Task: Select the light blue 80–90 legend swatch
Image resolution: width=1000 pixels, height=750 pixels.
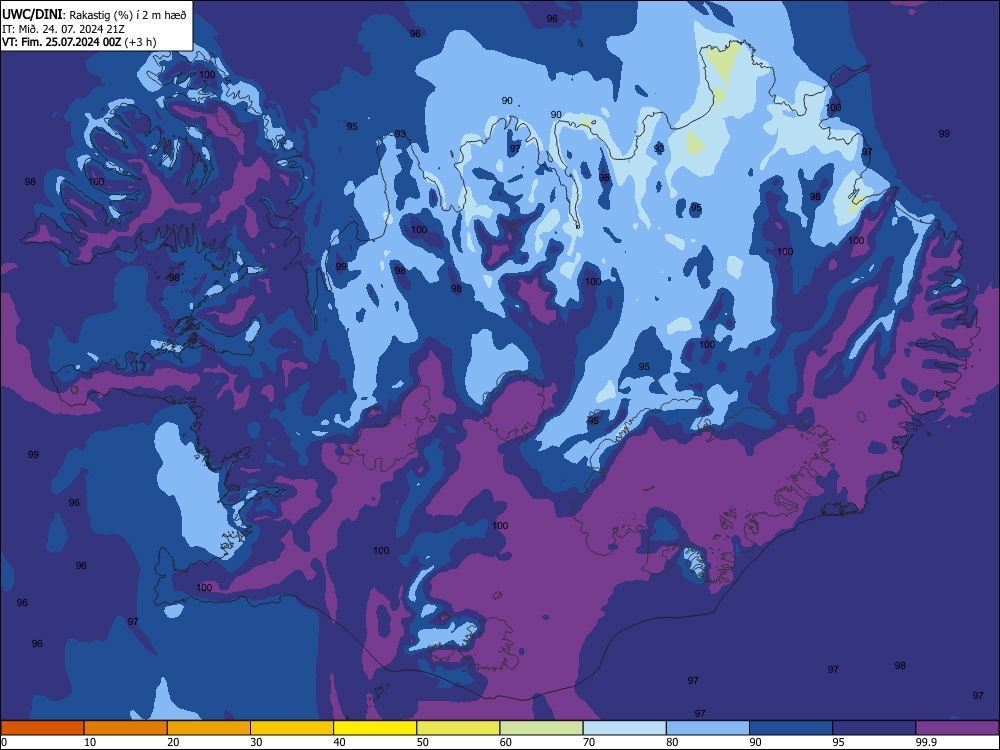Action: click(708, 728)
